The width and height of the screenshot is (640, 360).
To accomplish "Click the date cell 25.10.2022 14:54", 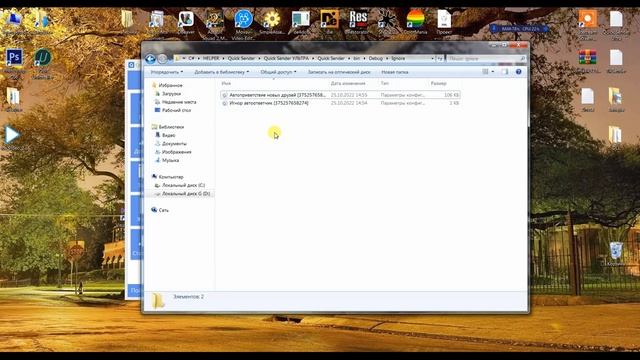I will 349,103.
